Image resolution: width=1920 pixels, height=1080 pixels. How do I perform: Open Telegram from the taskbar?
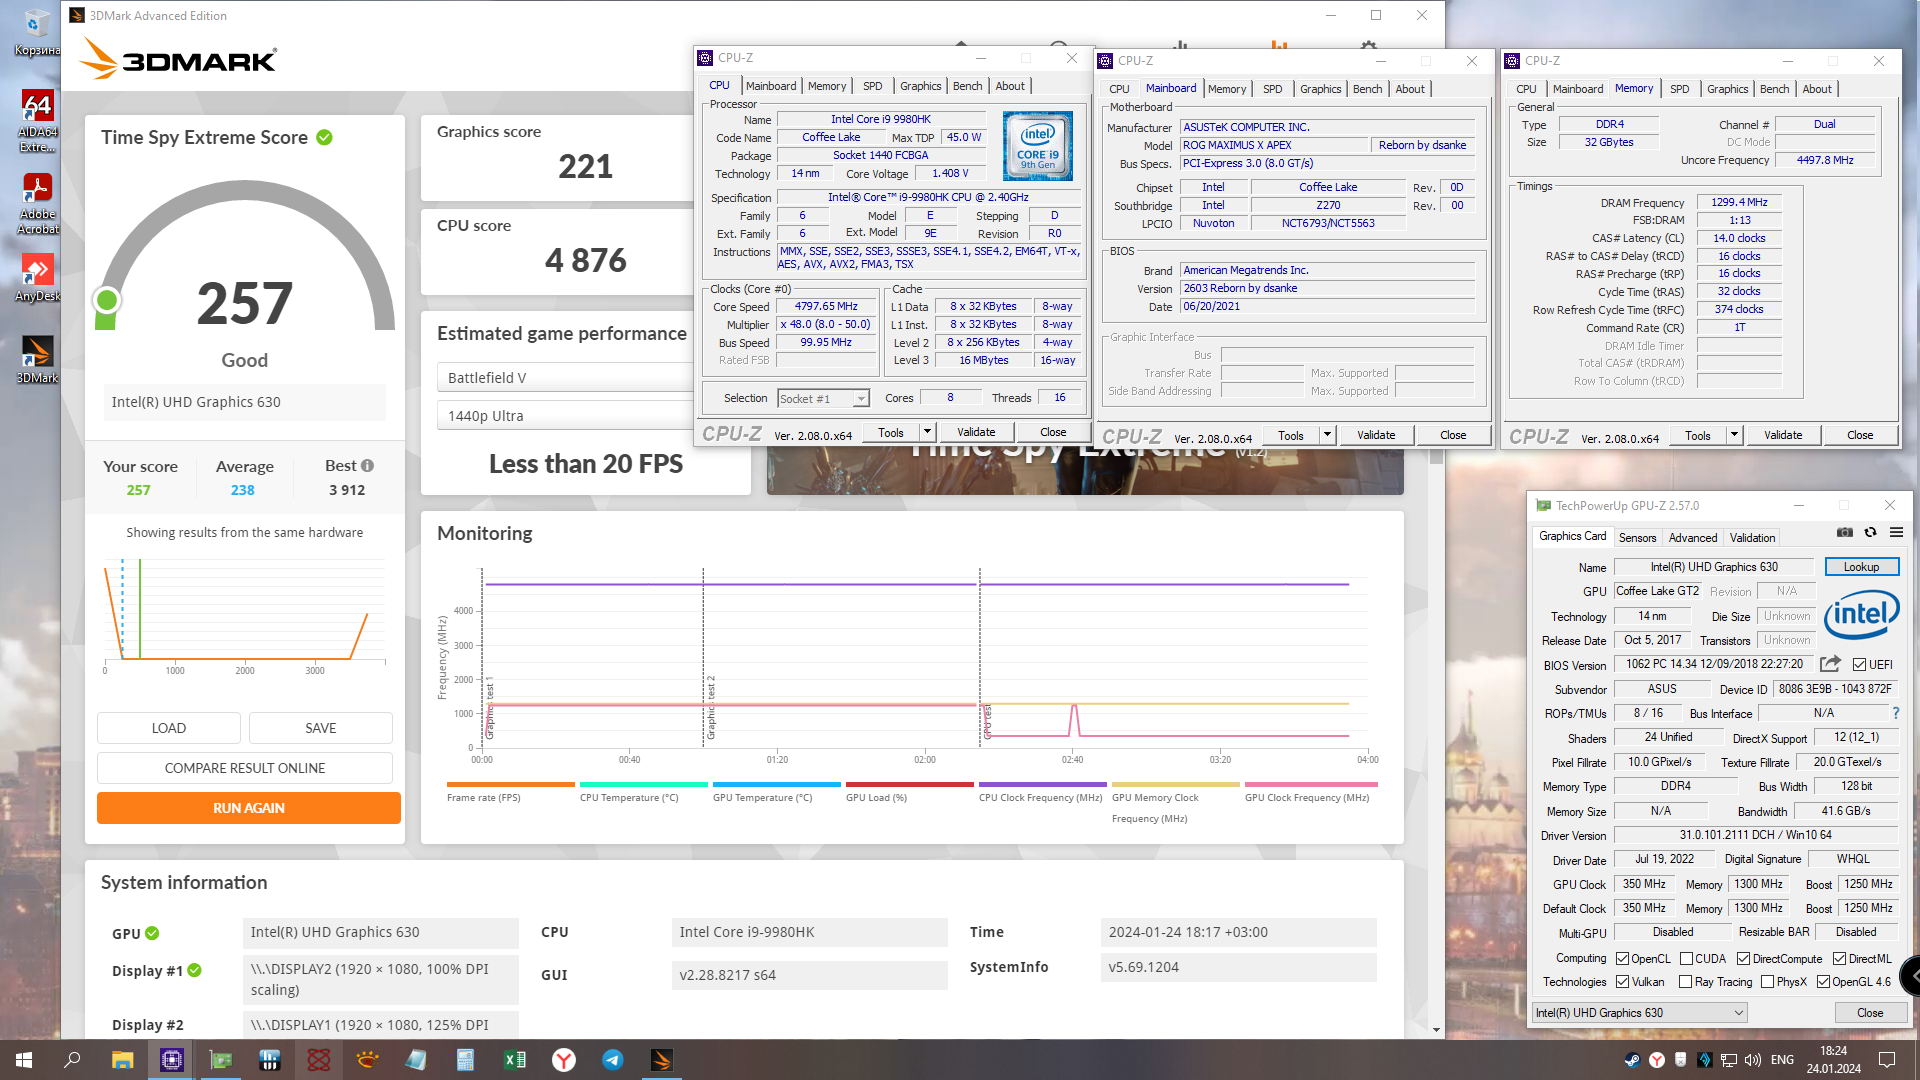tap(613, 1060)
